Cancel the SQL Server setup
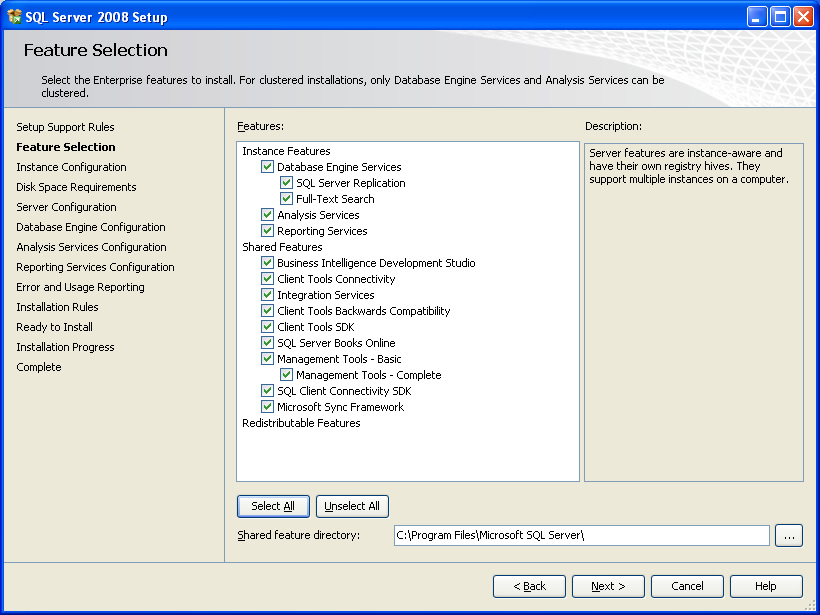The image size is (820, 615). pos(687,586)
